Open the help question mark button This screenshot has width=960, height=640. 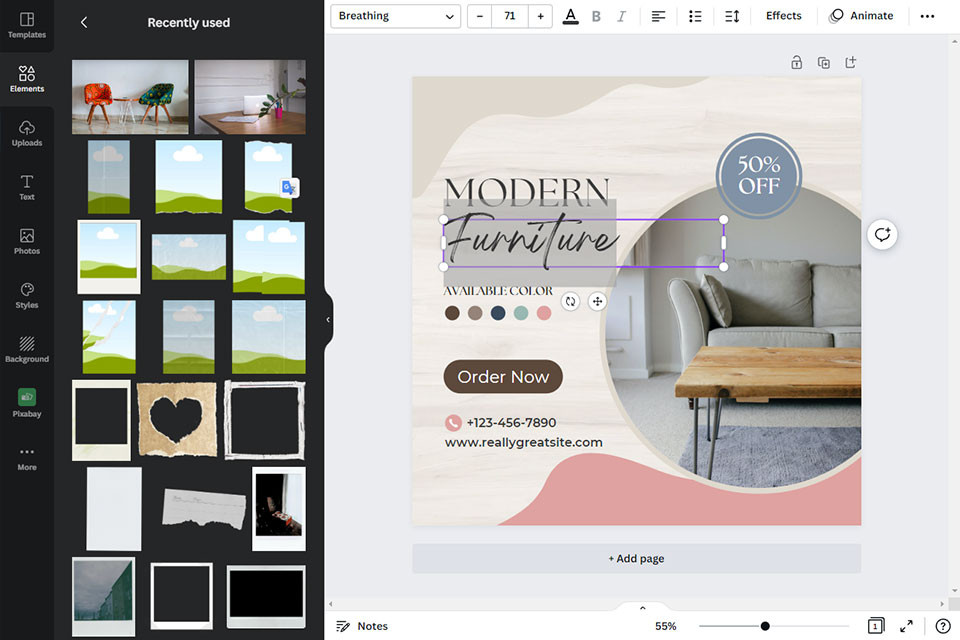(x=943, y=626)
